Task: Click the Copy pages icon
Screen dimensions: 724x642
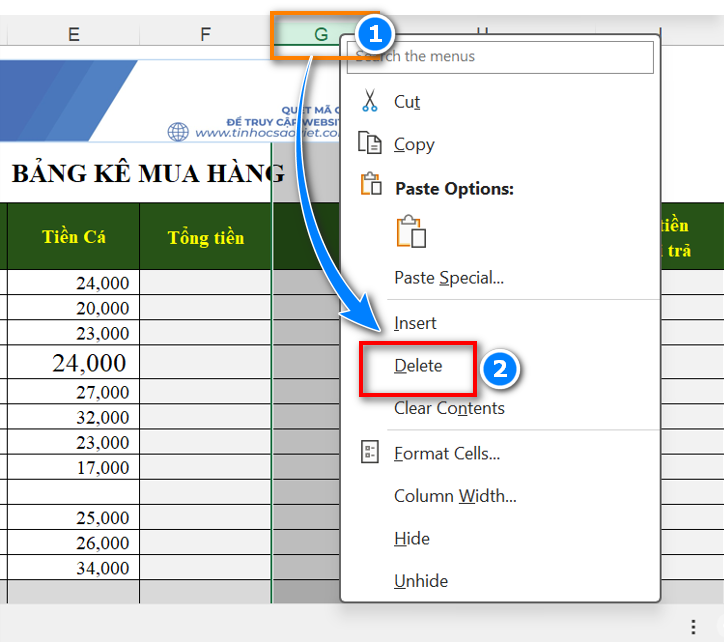Action: click(x=369, y=143)
